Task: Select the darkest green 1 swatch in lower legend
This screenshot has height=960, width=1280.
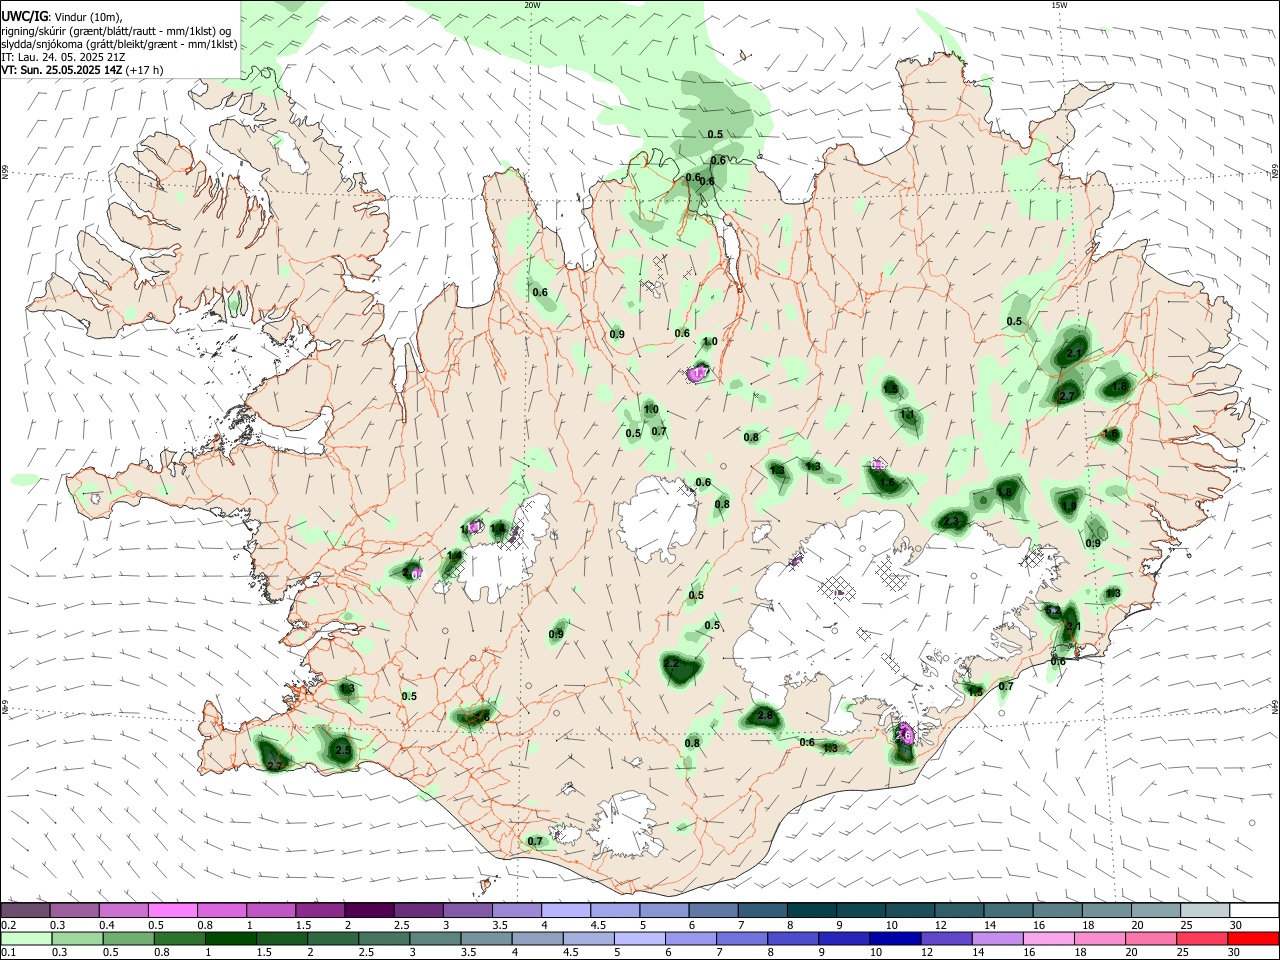Action: (230, 939)
